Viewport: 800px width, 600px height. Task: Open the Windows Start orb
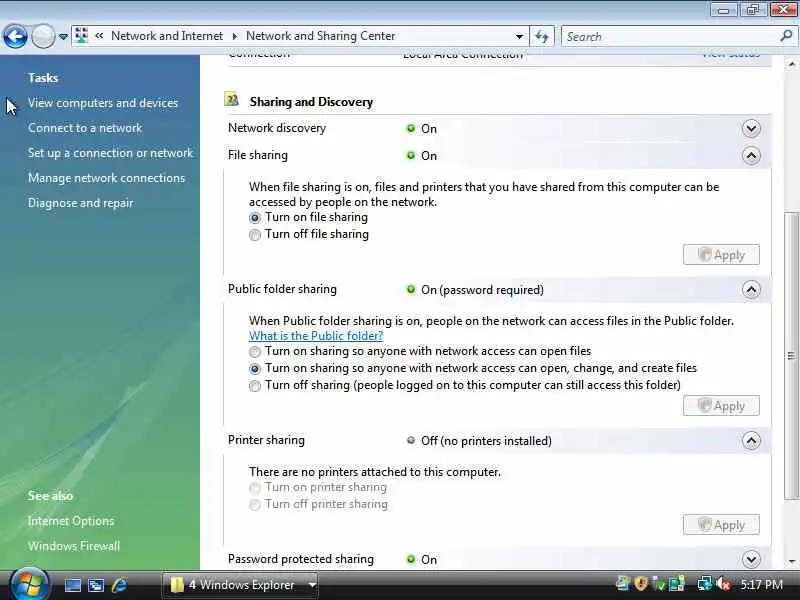(x=29, y=585)
